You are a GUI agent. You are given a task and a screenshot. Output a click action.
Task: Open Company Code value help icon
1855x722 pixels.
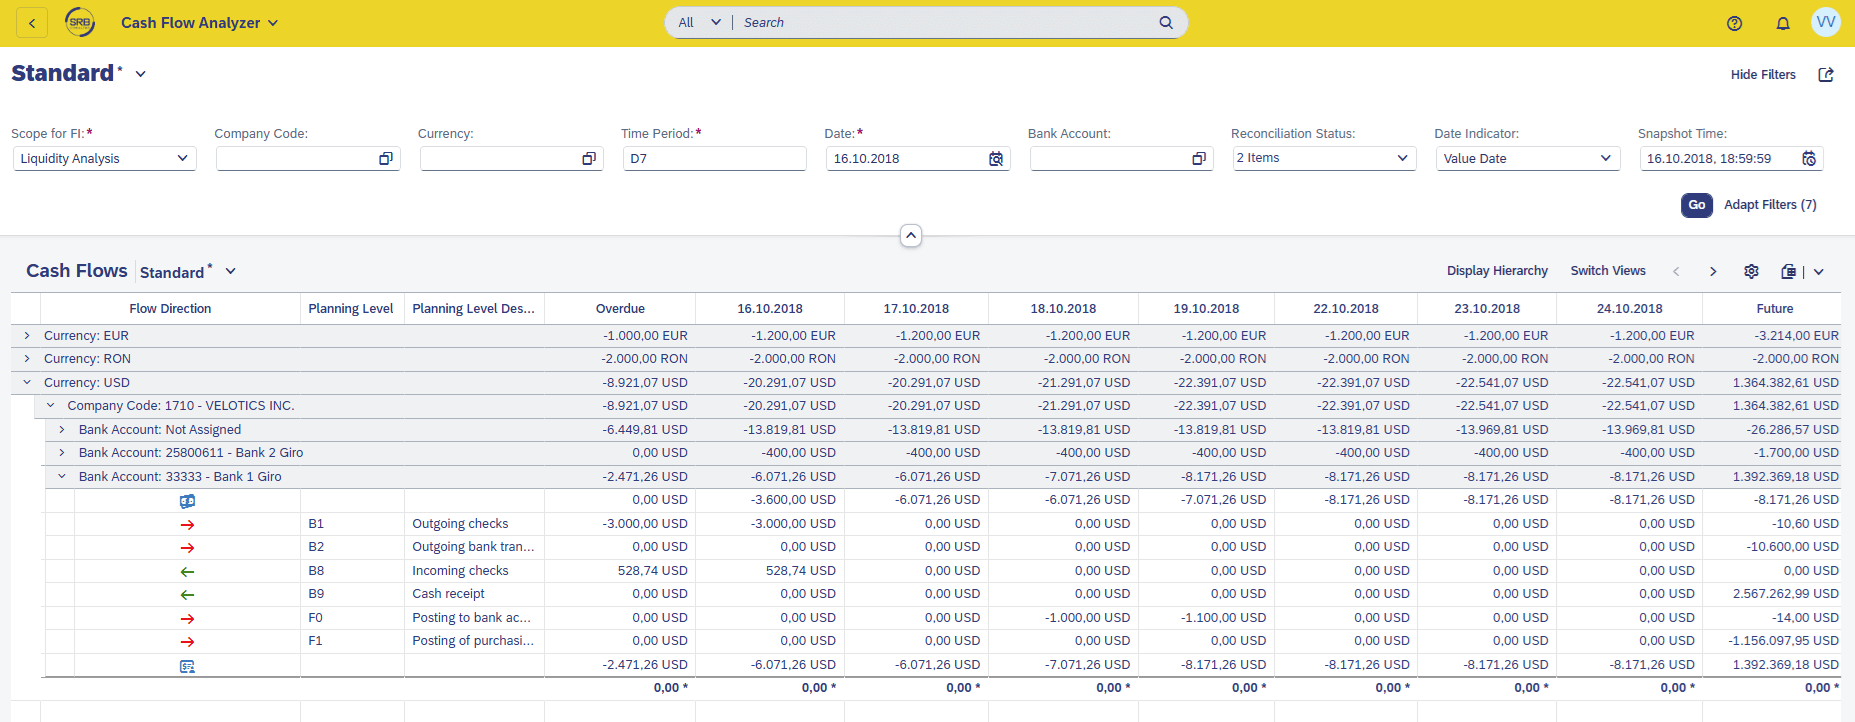[386, 159]
